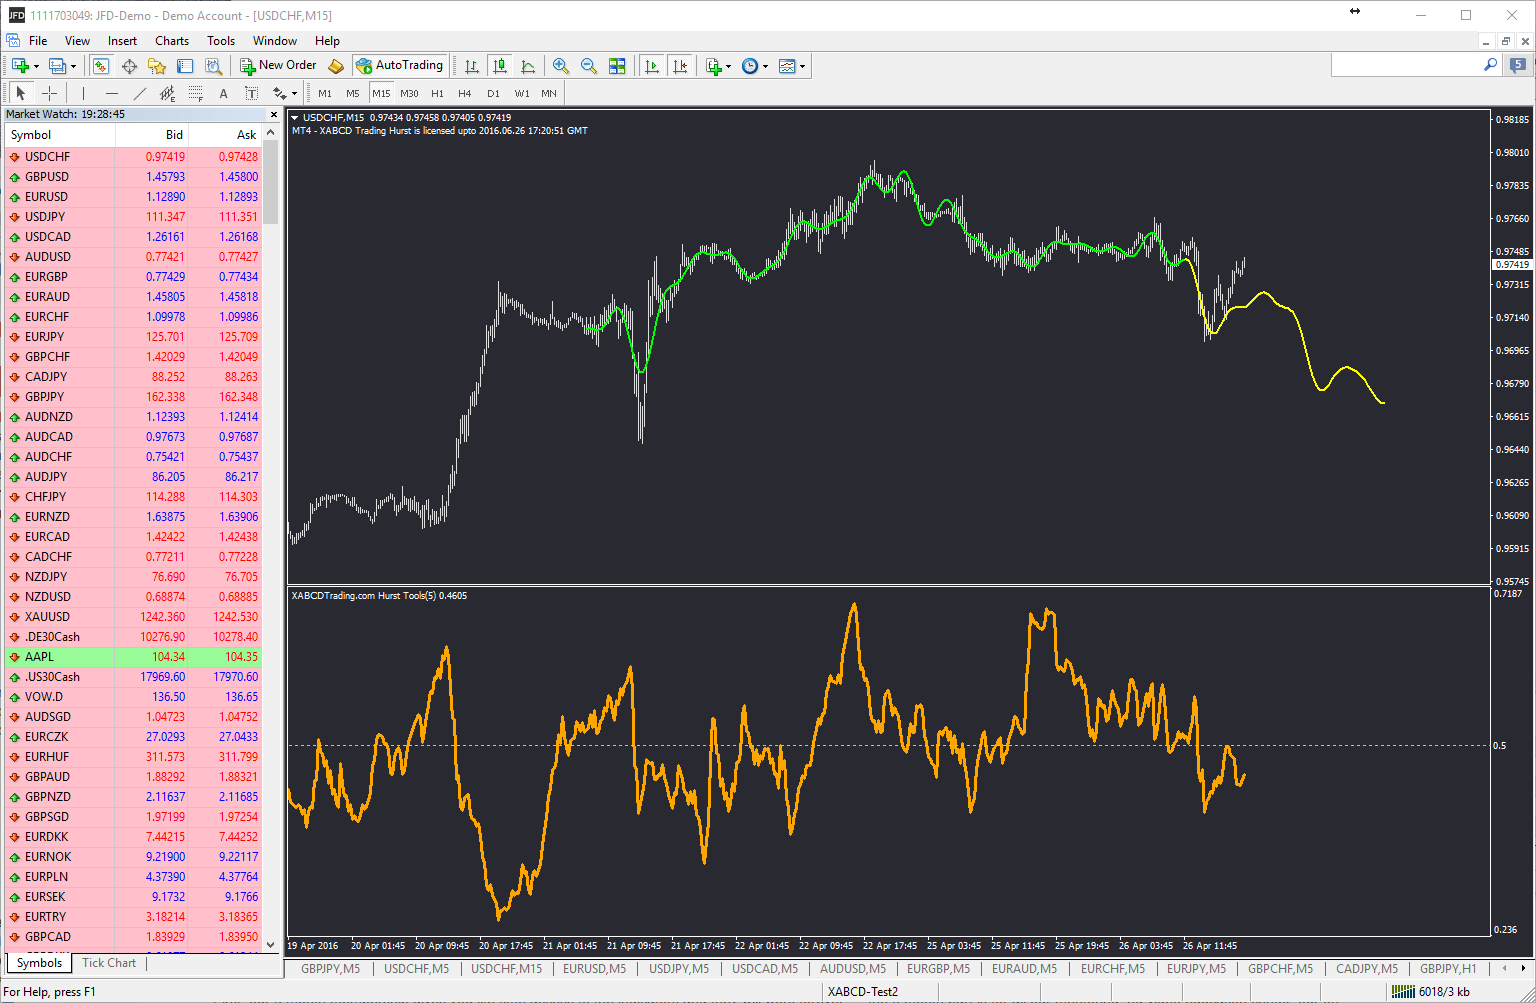
Task: Switch to bar chart display
Action: pos(472,66)
